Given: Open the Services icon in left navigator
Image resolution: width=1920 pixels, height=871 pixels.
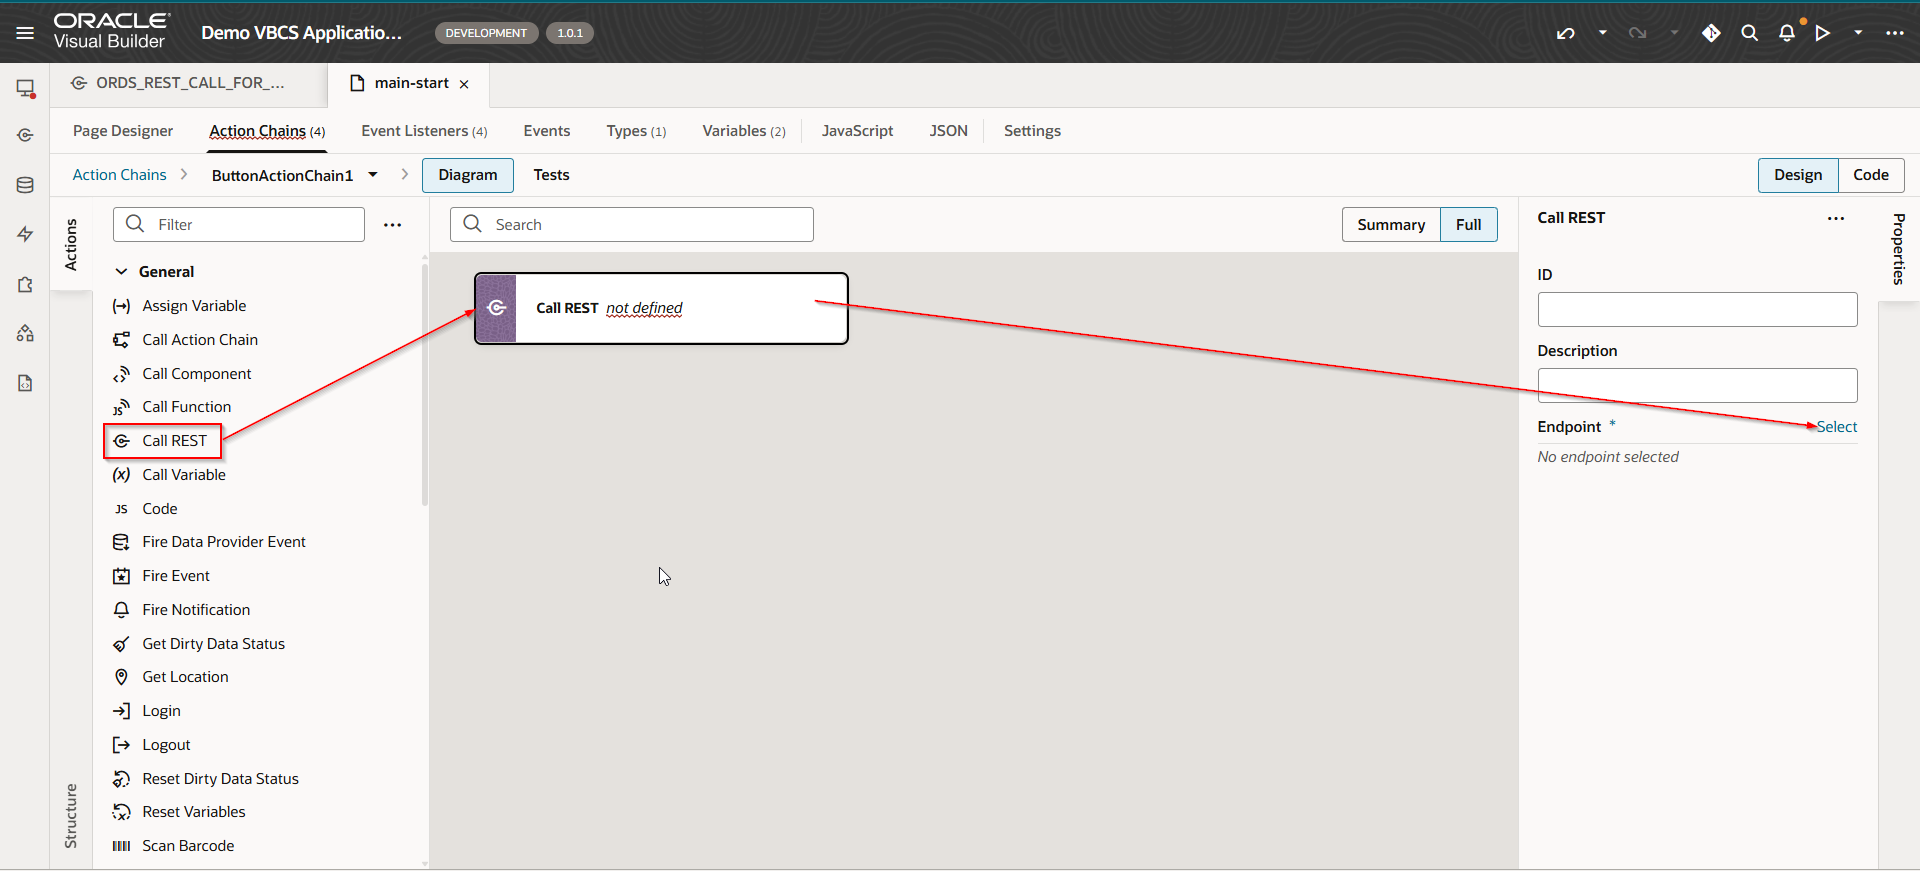Looking at the screenshot, I should click(x=25, y=135).
